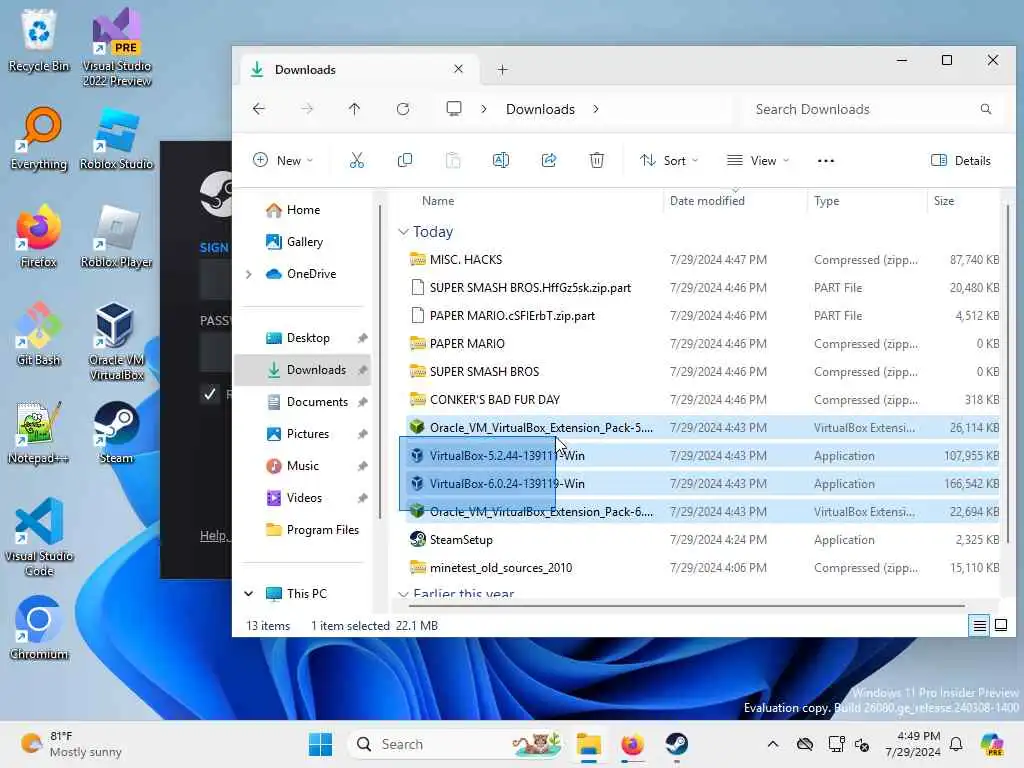Open Visual Studio Code desktop shortcut
Image resolution: width=1024 pixels, height=768 pixels.
pos(39,537)
